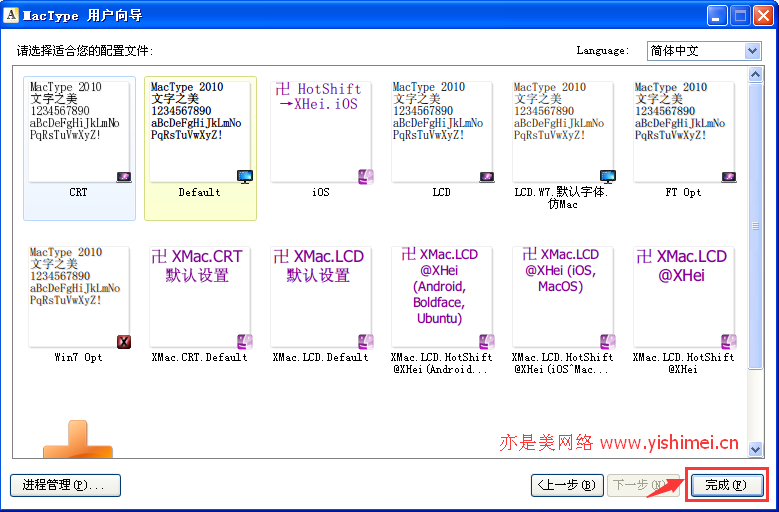This screenshot has height=512, width=779.
Task: Select the Default profile preview thumbnail
Action: click(x=200, y=132)
